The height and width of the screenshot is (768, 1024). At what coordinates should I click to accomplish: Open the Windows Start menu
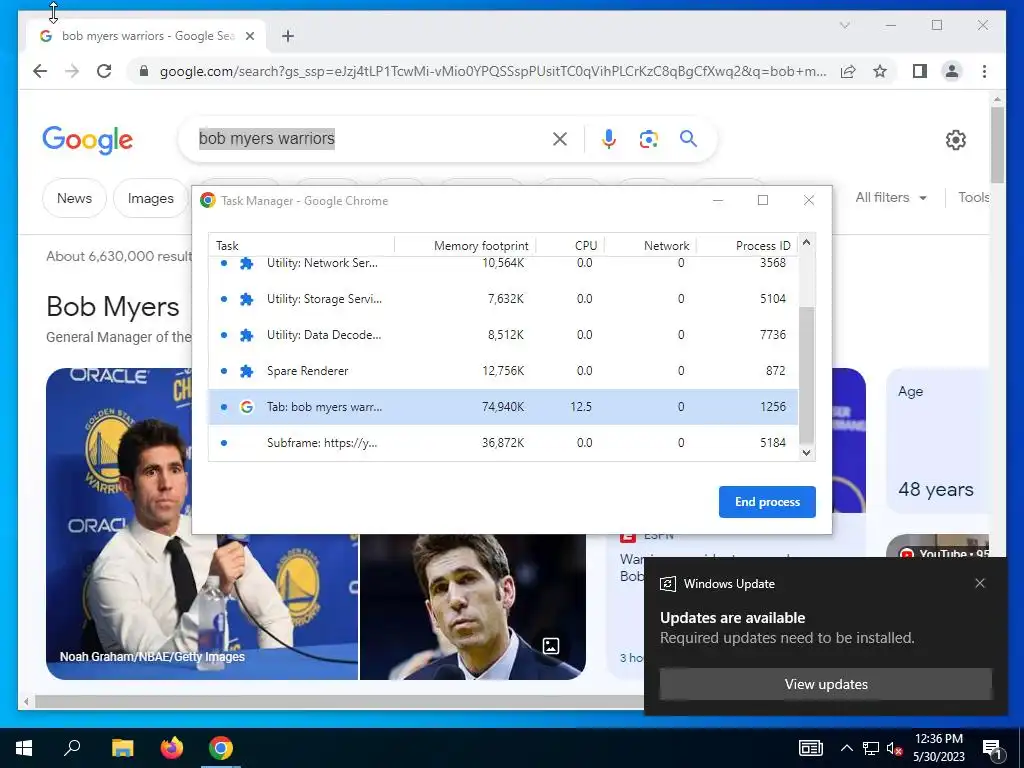(24, 748)
